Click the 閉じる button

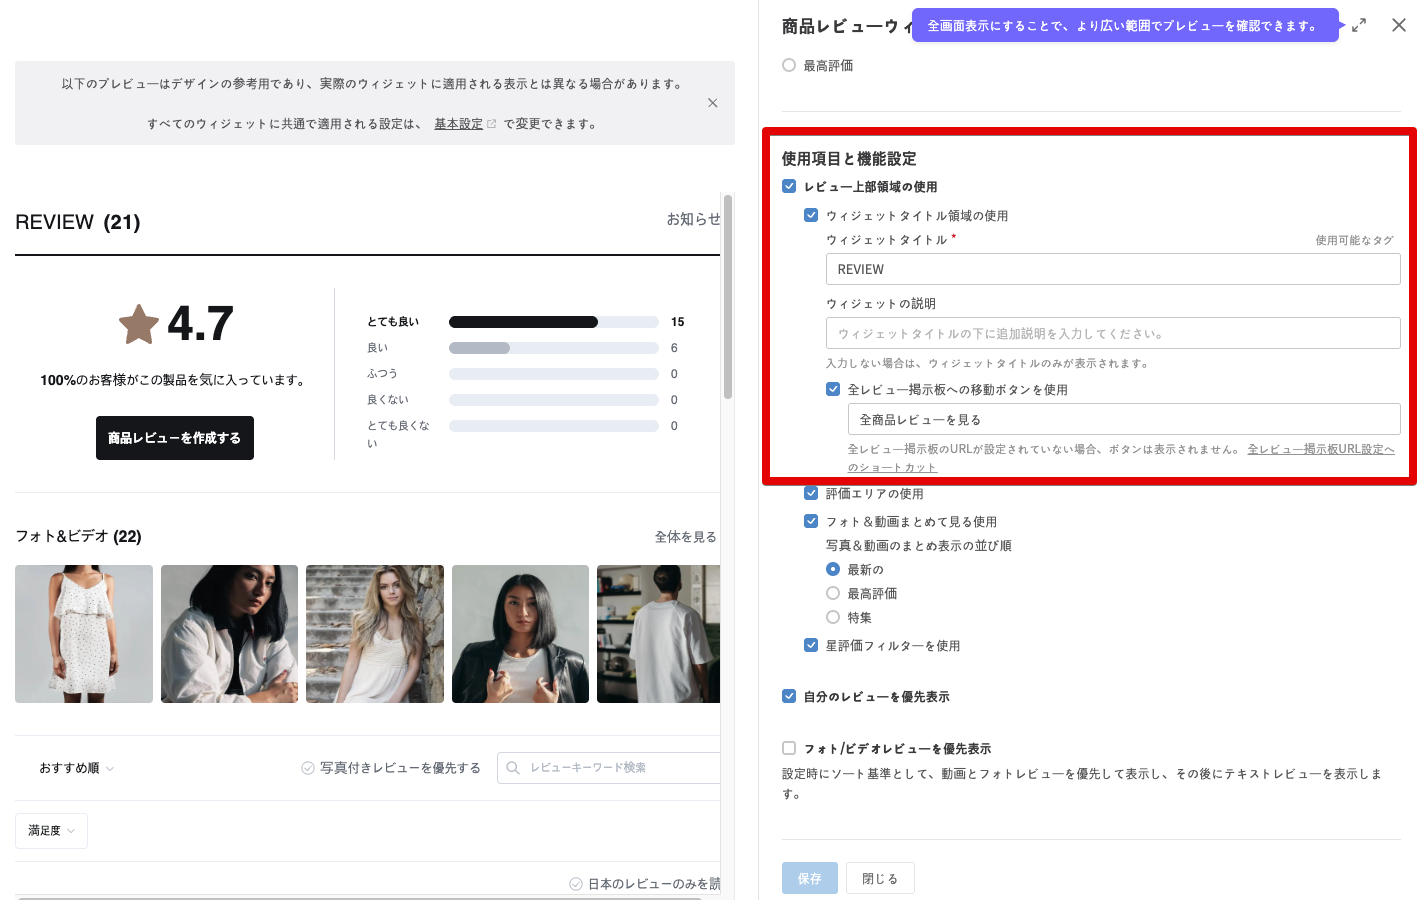[879, 878]
